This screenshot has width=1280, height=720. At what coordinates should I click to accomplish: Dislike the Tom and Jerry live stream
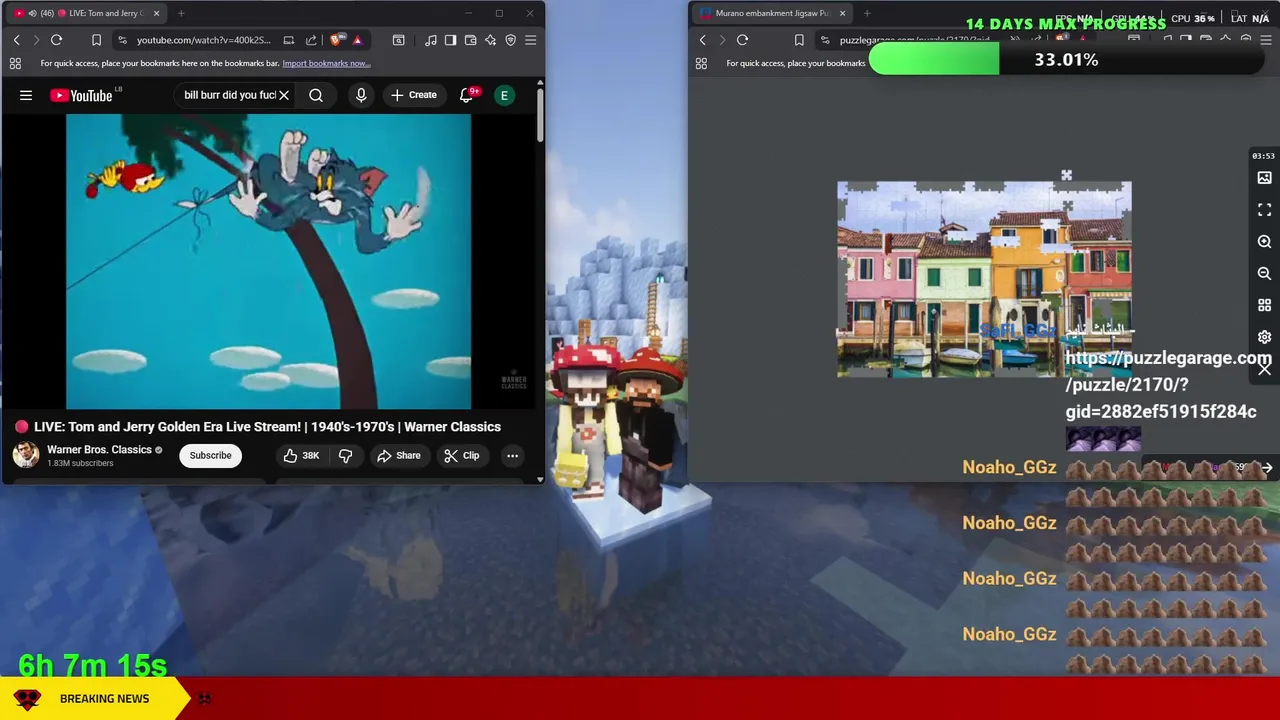(x=345, y=455)
